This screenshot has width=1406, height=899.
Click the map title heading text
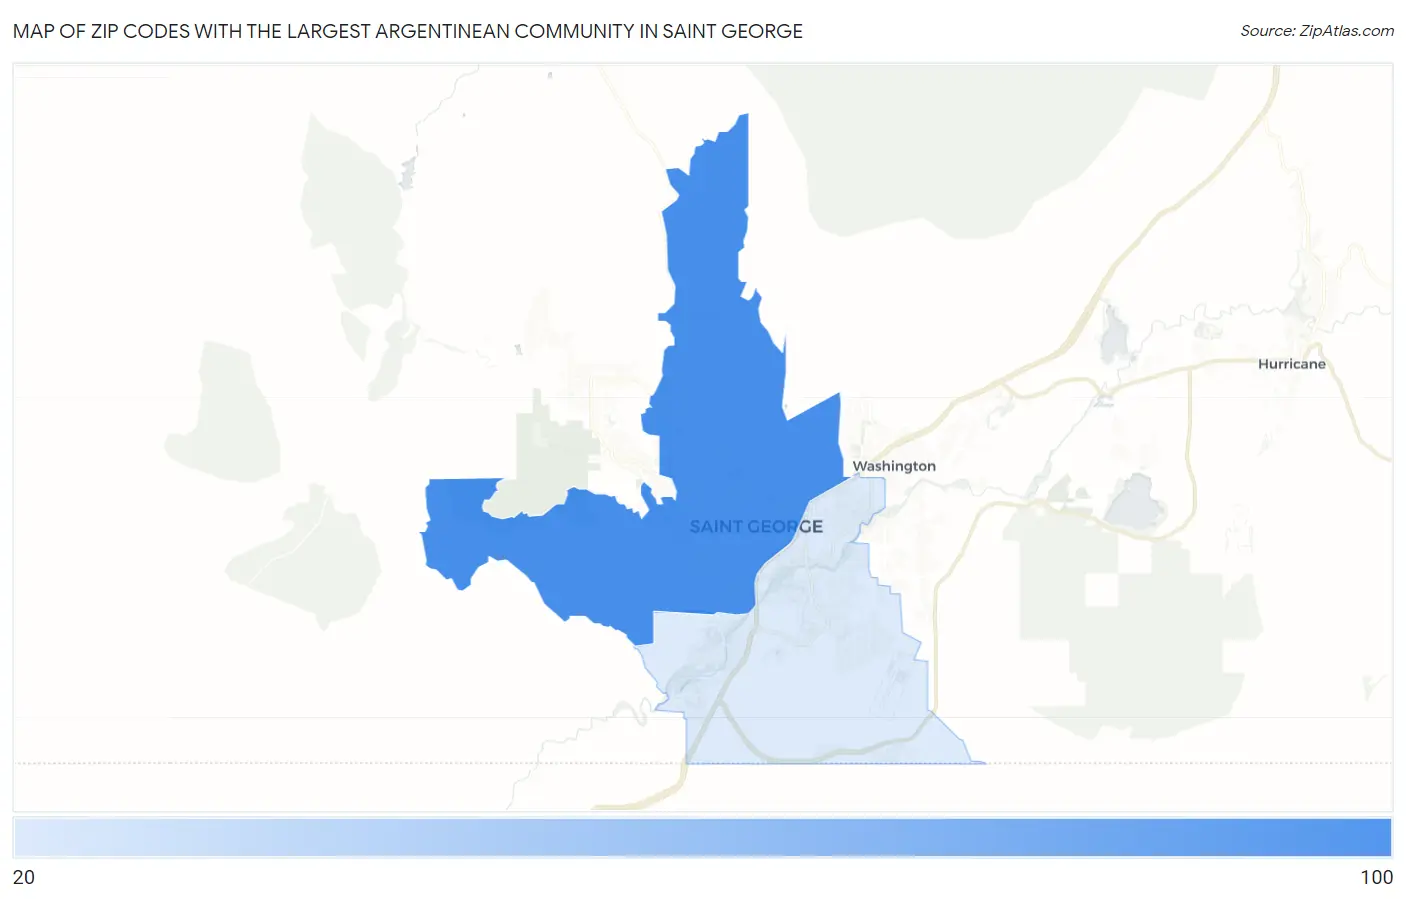(408, 31)
